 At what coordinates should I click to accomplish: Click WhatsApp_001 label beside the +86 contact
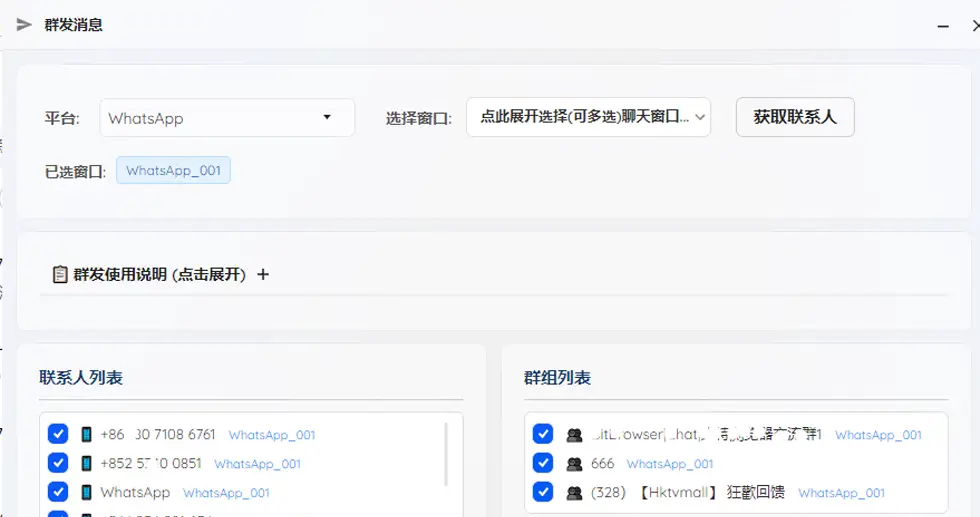tap(272, 435)
